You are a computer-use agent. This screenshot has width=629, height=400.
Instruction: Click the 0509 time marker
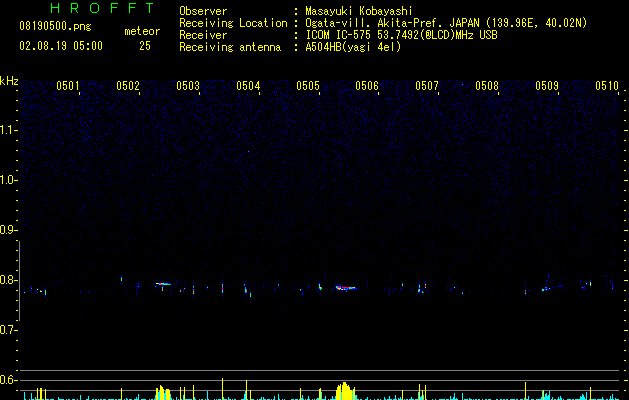(x=547, y=85)
